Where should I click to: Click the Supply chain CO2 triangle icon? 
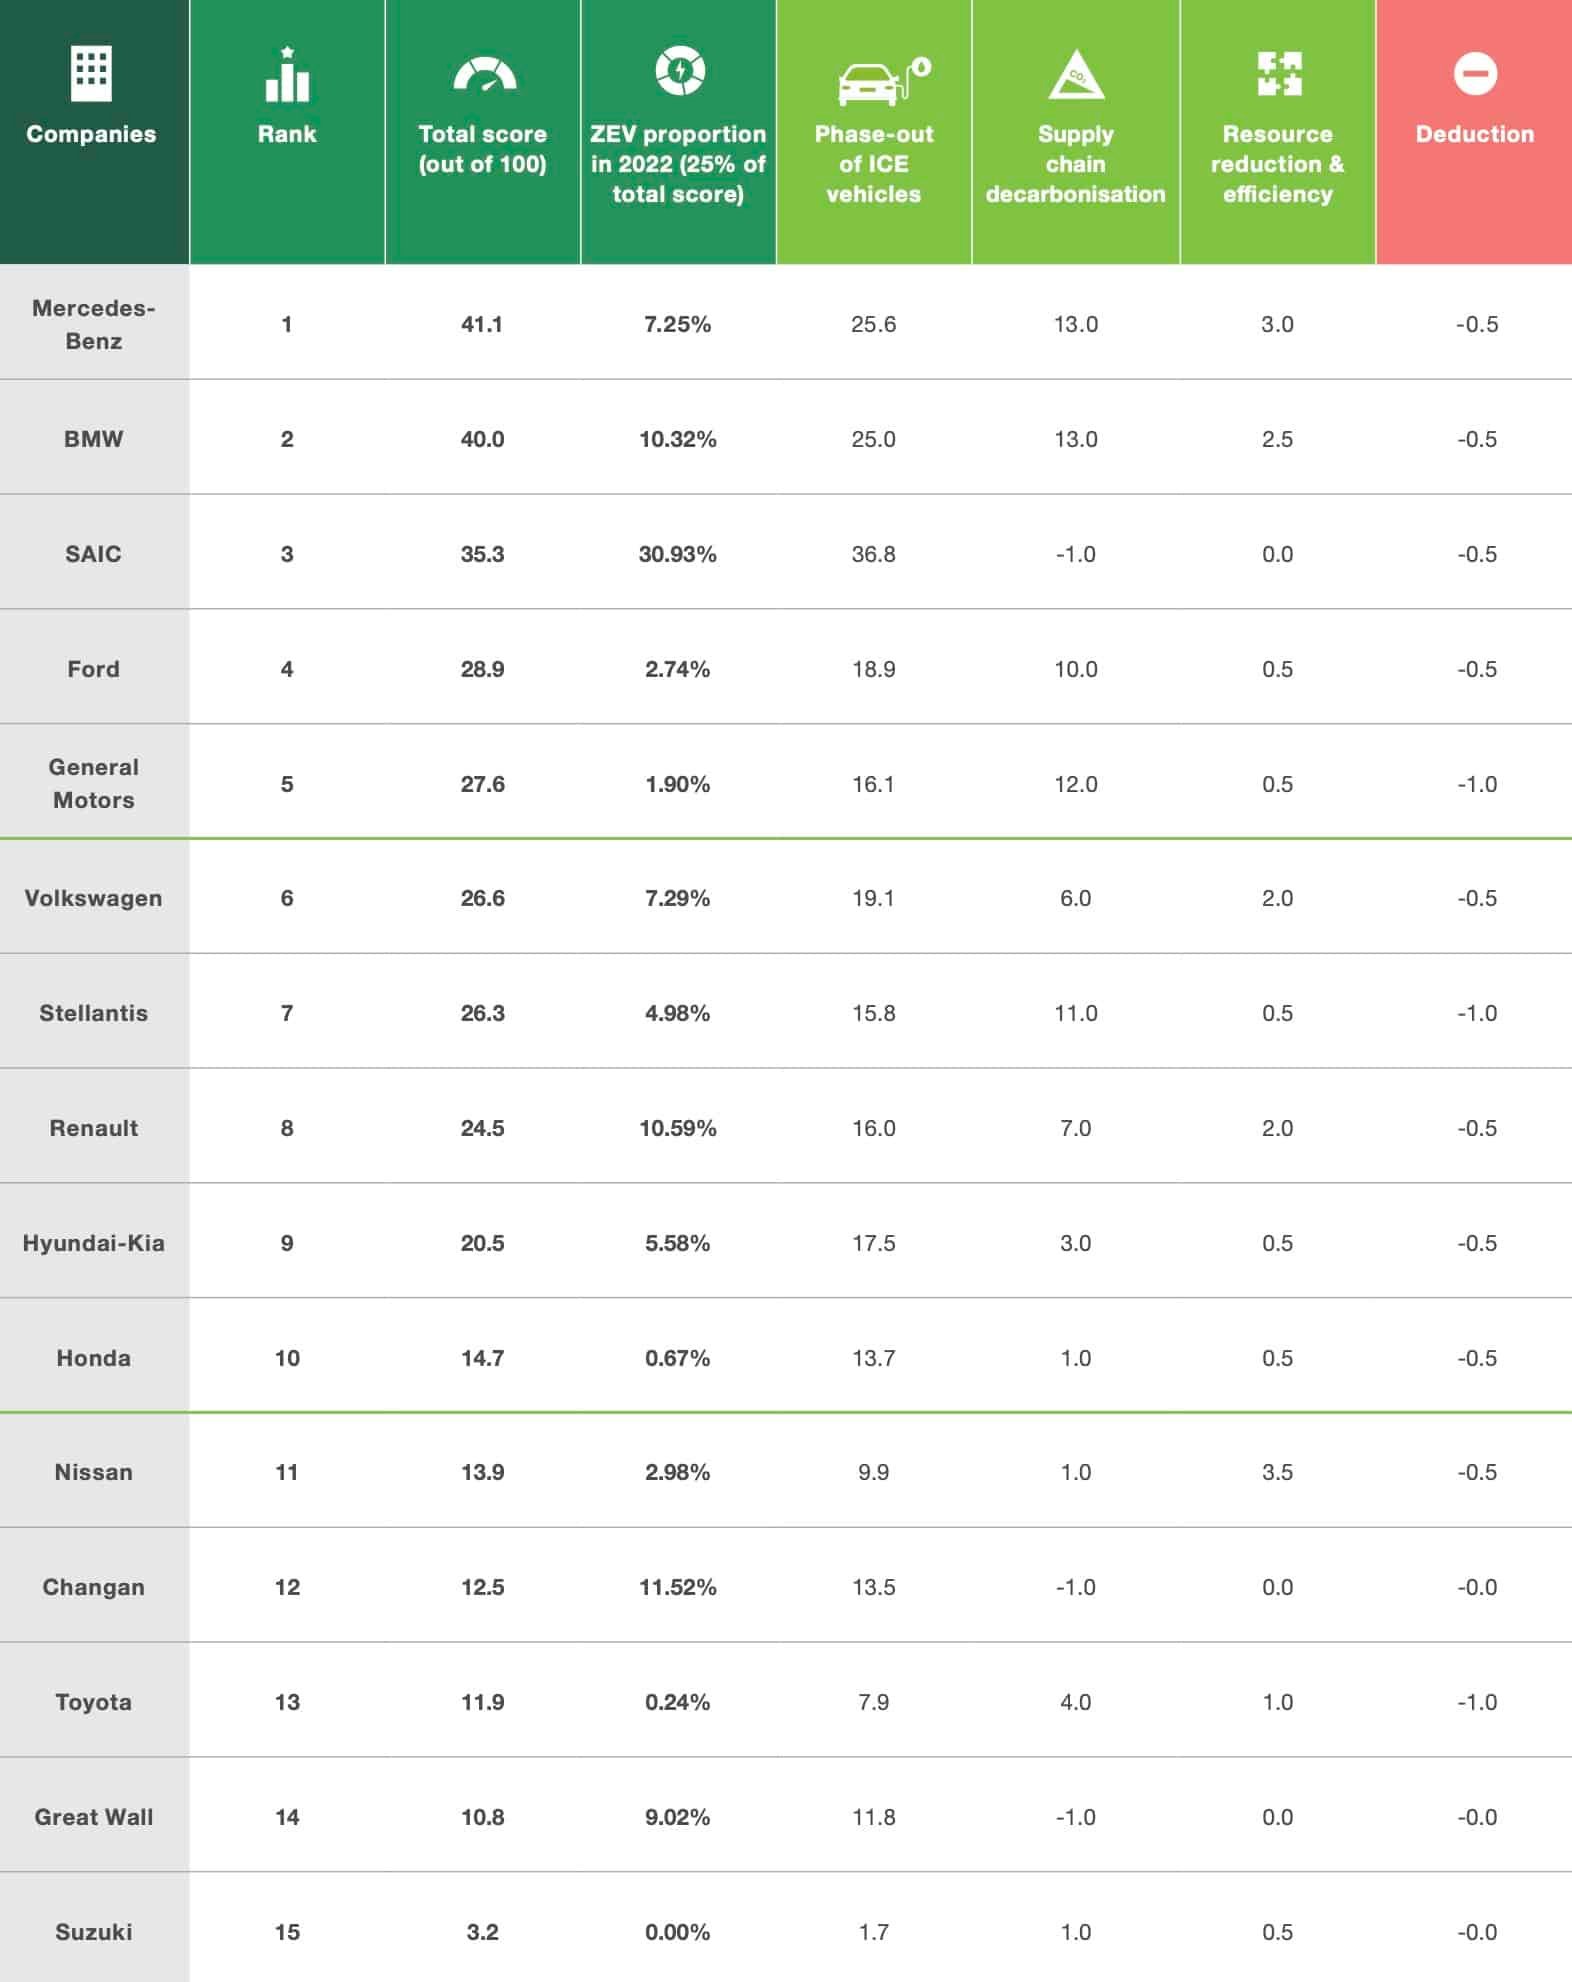(x=1076, y=75)
